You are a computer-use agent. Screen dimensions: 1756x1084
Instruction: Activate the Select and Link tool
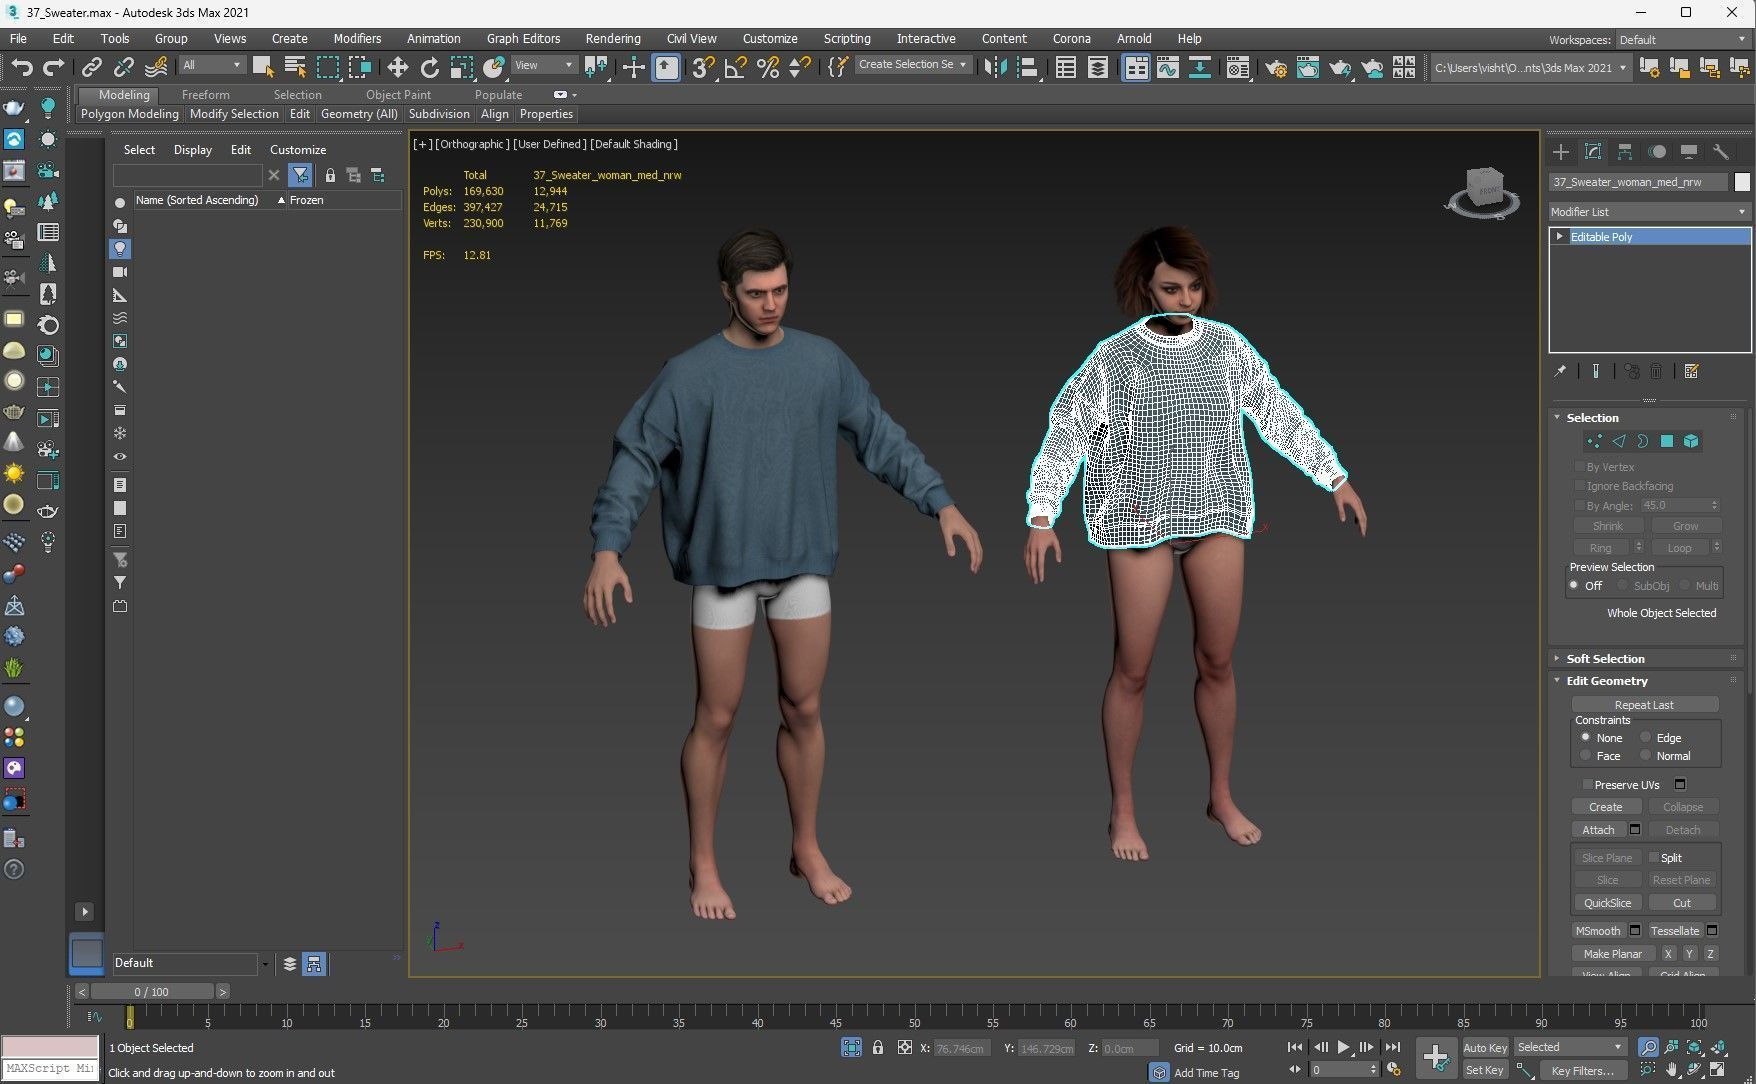pyautogui.click(x=91, y=67)
